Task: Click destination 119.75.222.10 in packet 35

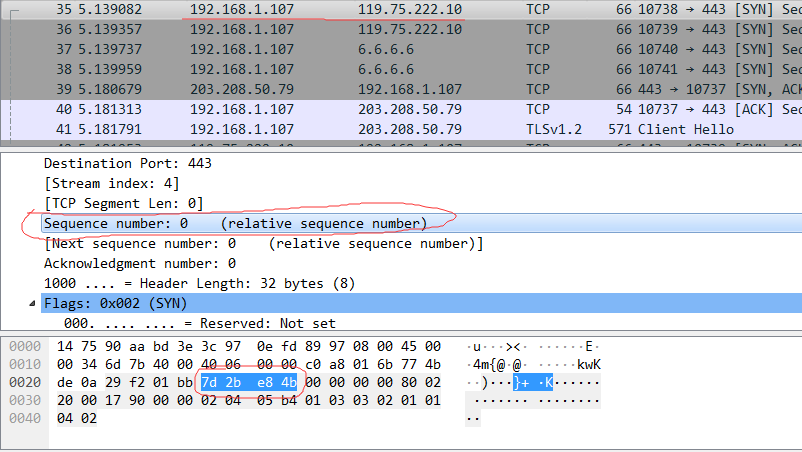Action: coord(410,9)
